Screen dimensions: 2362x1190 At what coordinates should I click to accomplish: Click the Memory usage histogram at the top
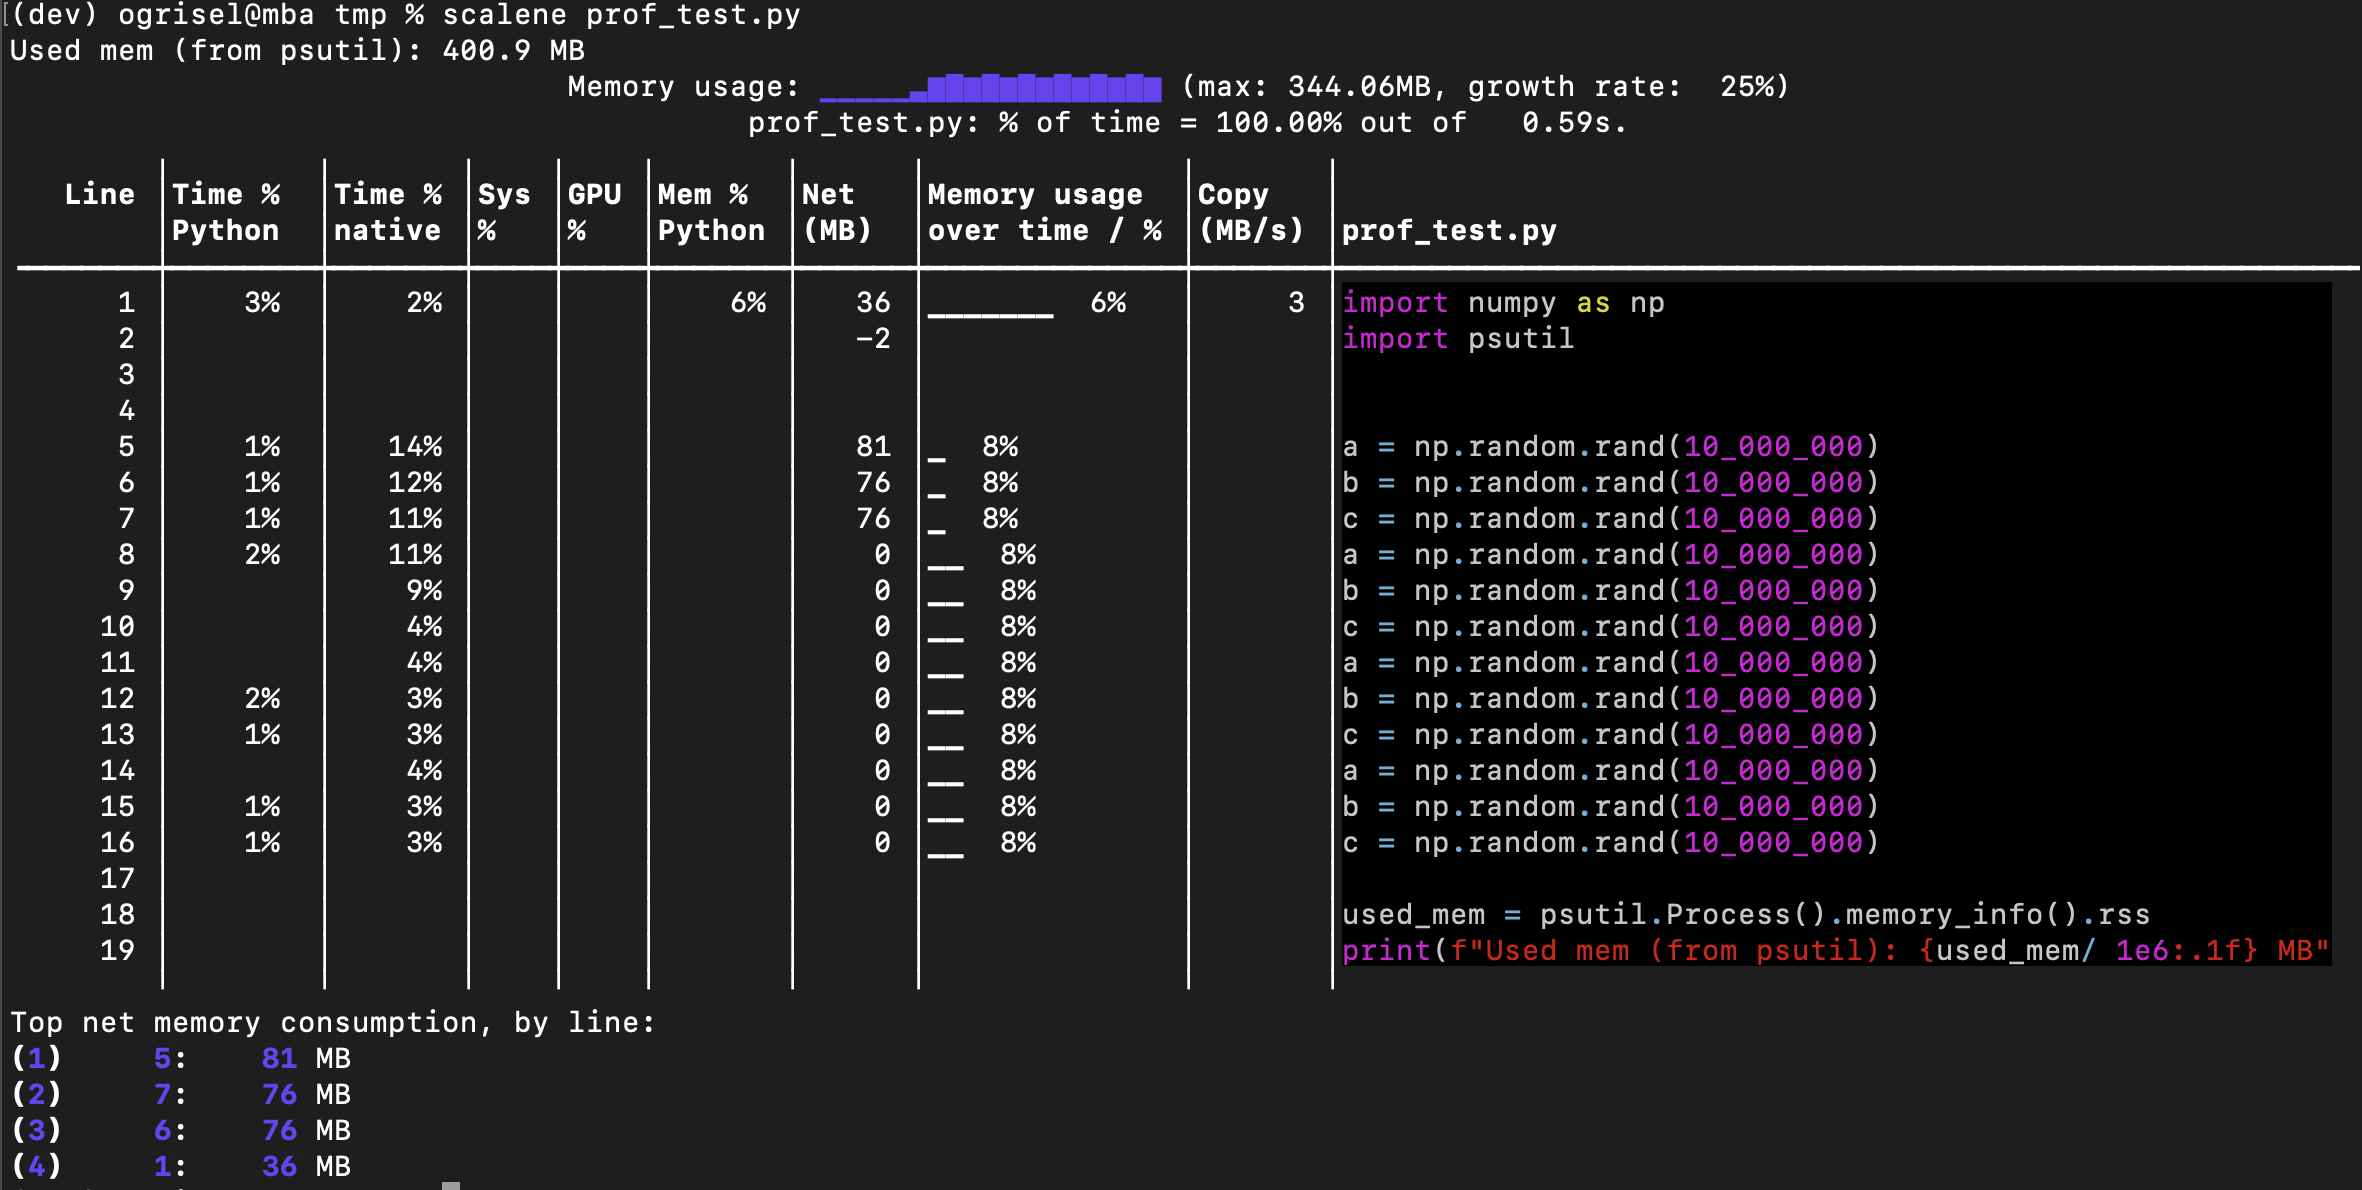[990, 90]
